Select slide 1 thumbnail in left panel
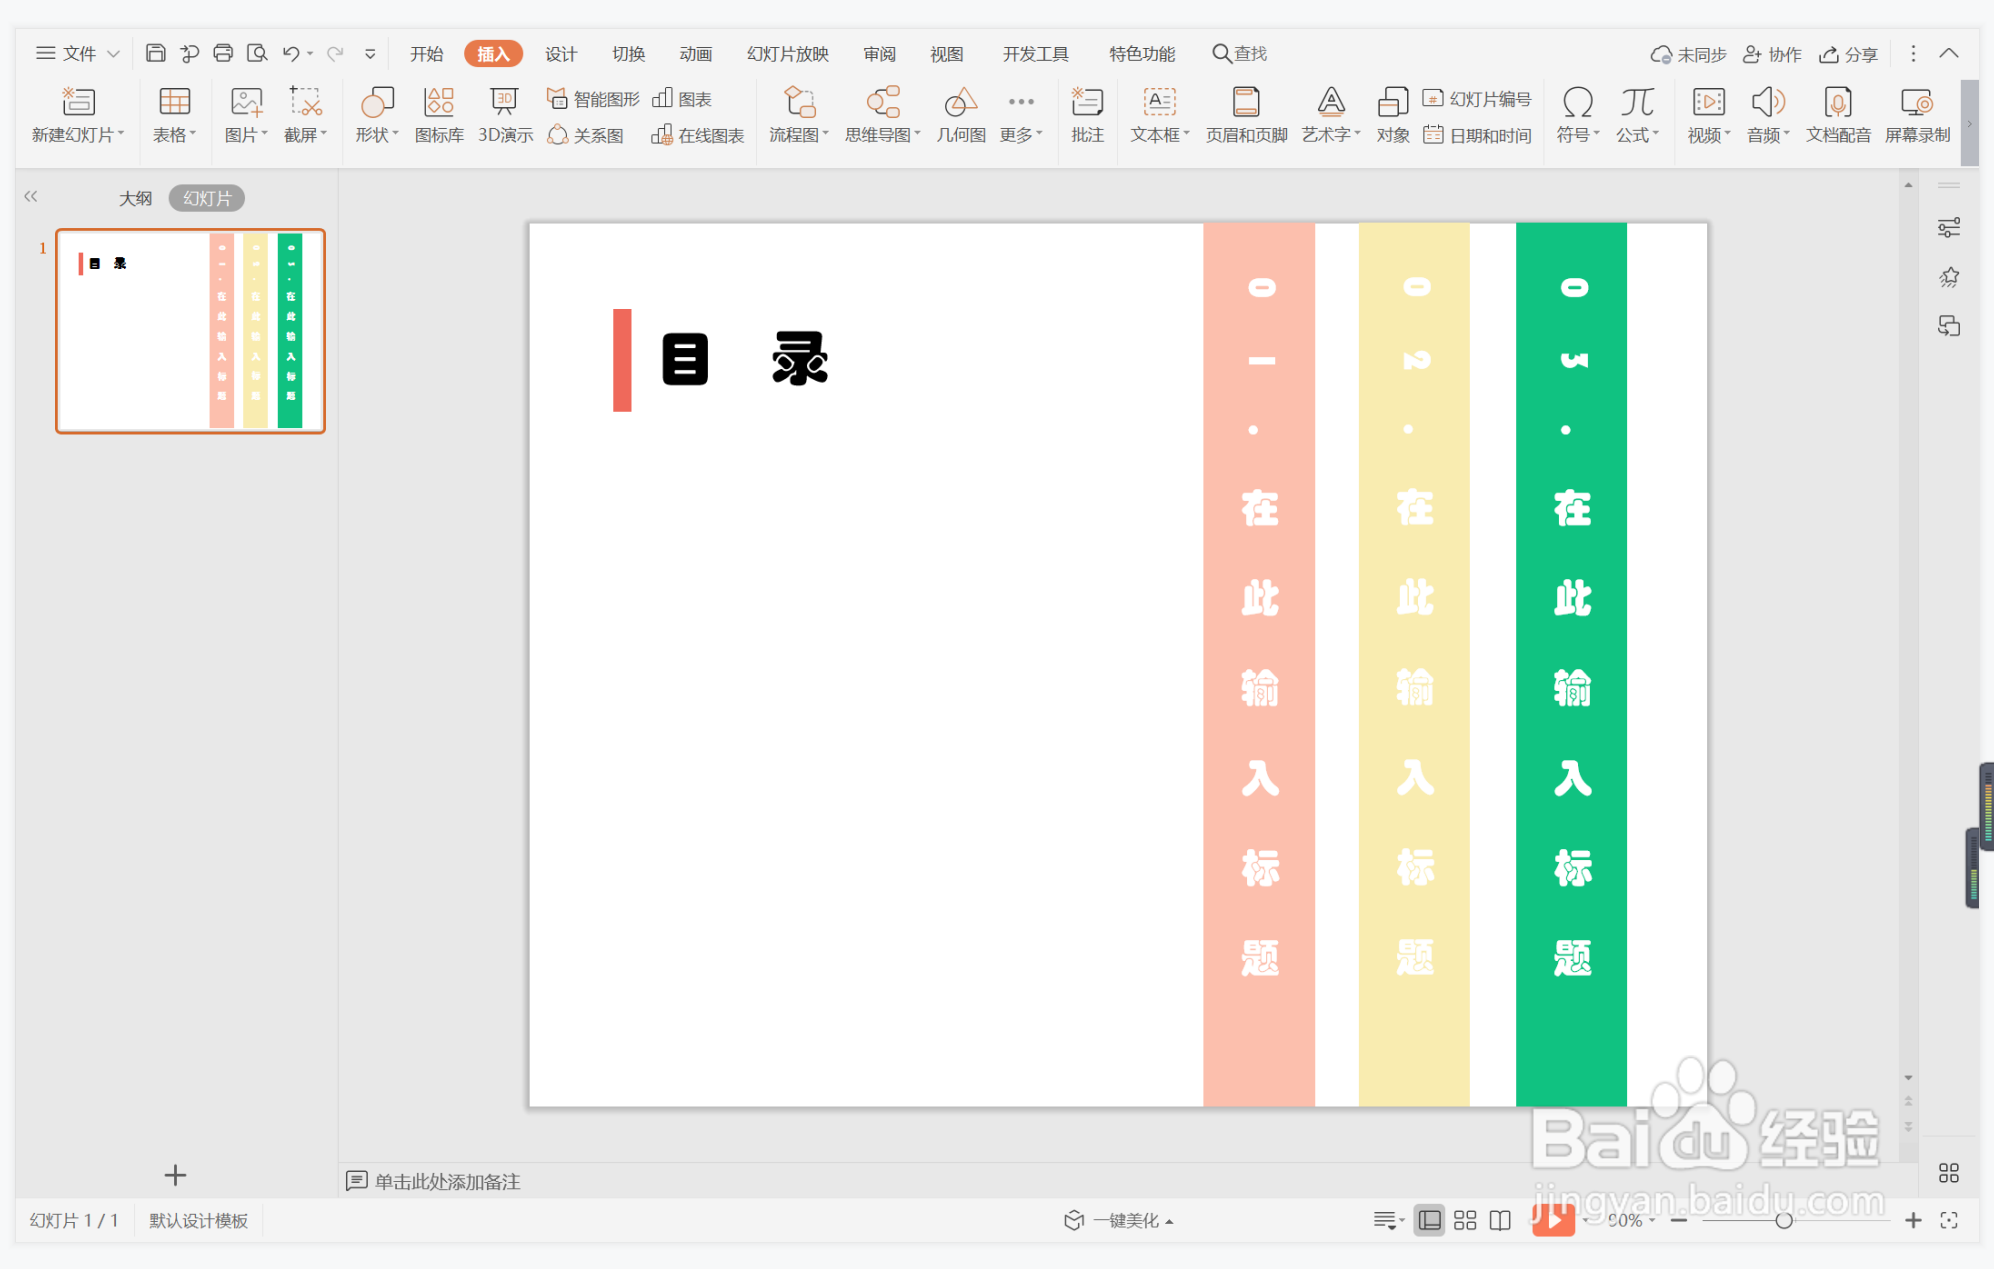Screen dimensions: 1994x1269 click(190, 331)
